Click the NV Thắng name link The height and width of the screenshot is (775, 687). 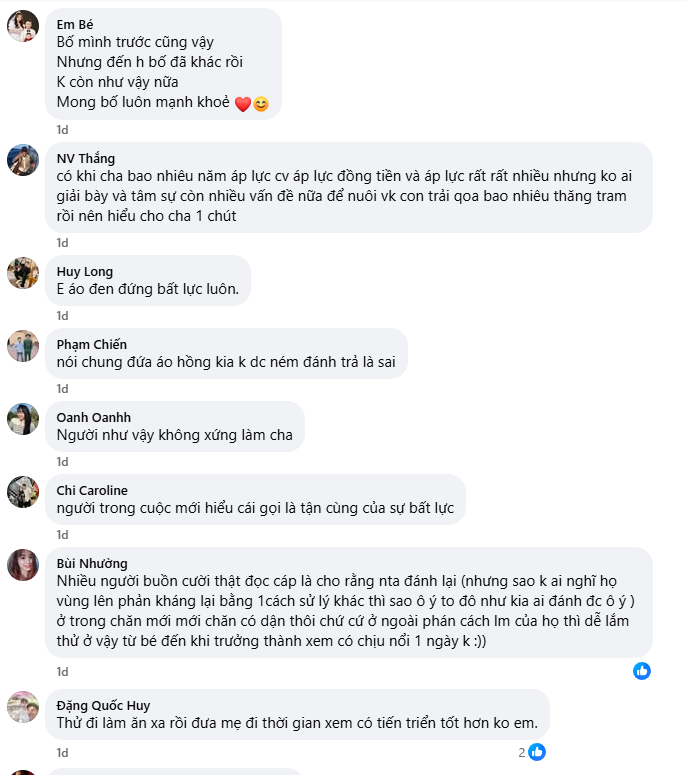[x=86, y=158]
